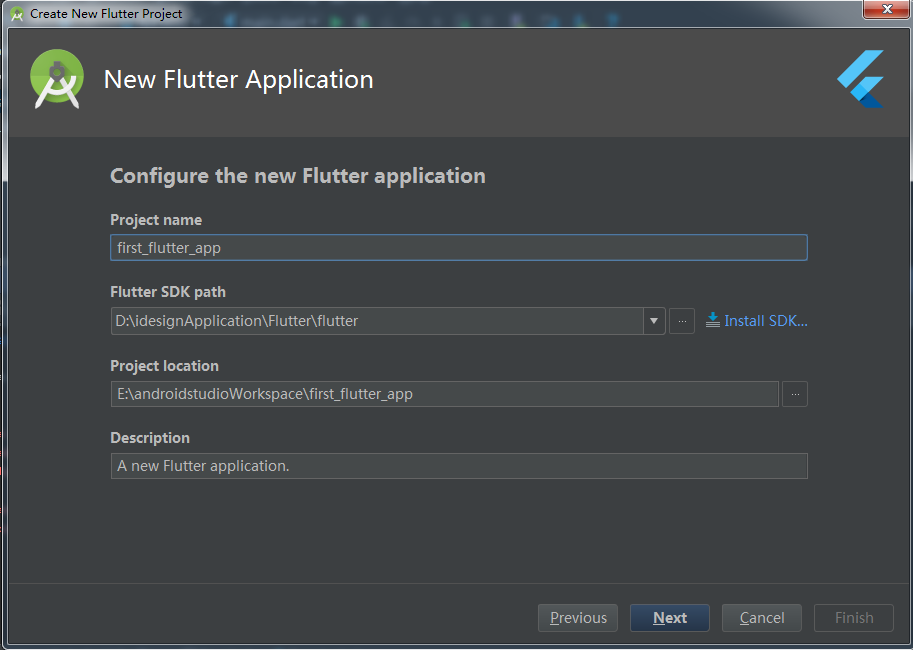Click the Flutter logo in the header
Screen dimensions: 913x650
pos(861,79)
